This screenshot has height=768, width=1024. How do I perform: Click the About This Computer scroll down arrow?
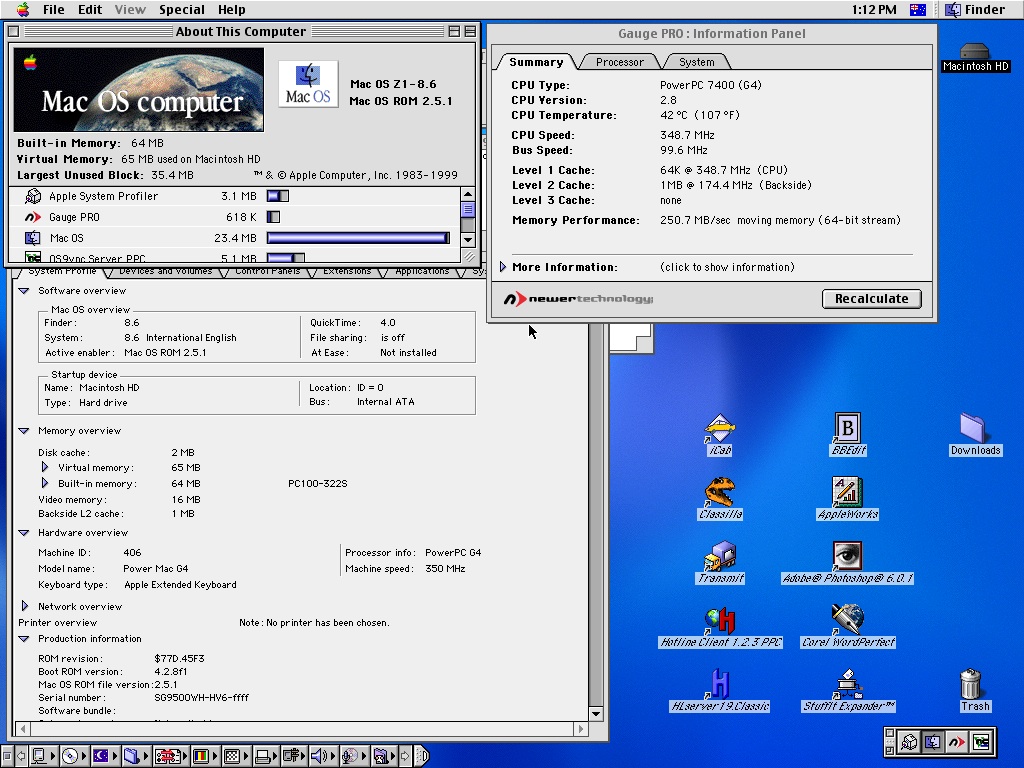468,239
